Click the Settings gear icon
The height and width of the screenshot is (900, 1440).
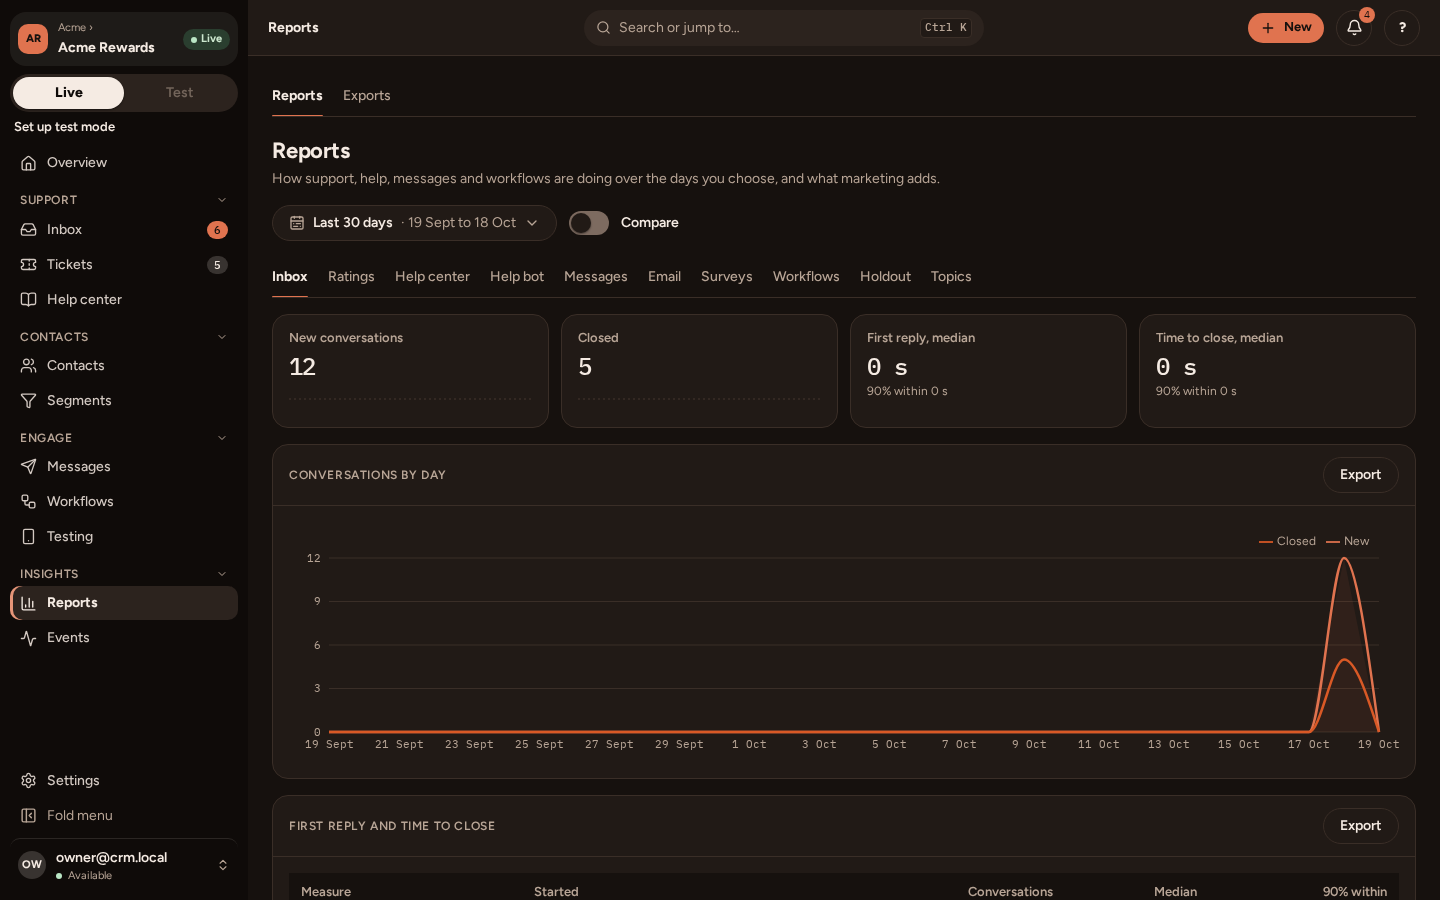(x=29, y=781)
